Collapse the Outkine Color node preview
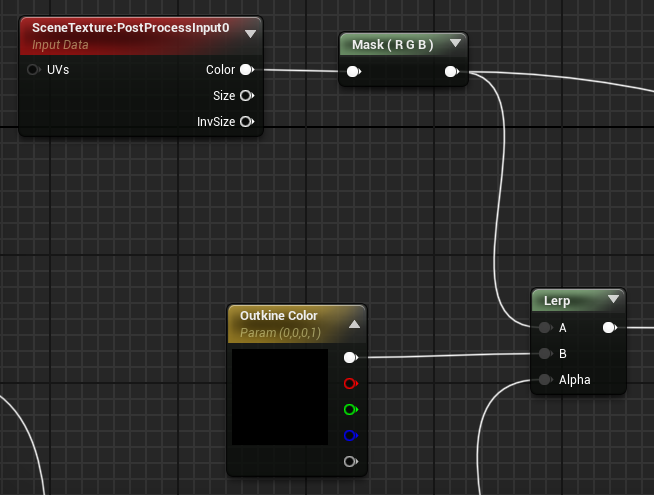The image size is (654, 495). (x=354, y=324)
